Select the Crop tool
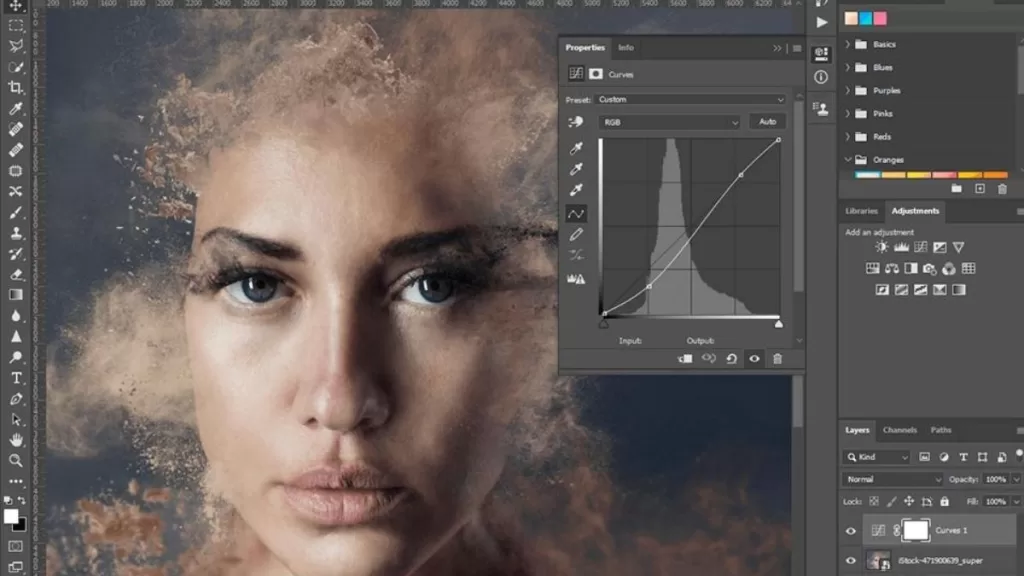This screenshot has width=1024, height=576. click(x=16, y=88)
